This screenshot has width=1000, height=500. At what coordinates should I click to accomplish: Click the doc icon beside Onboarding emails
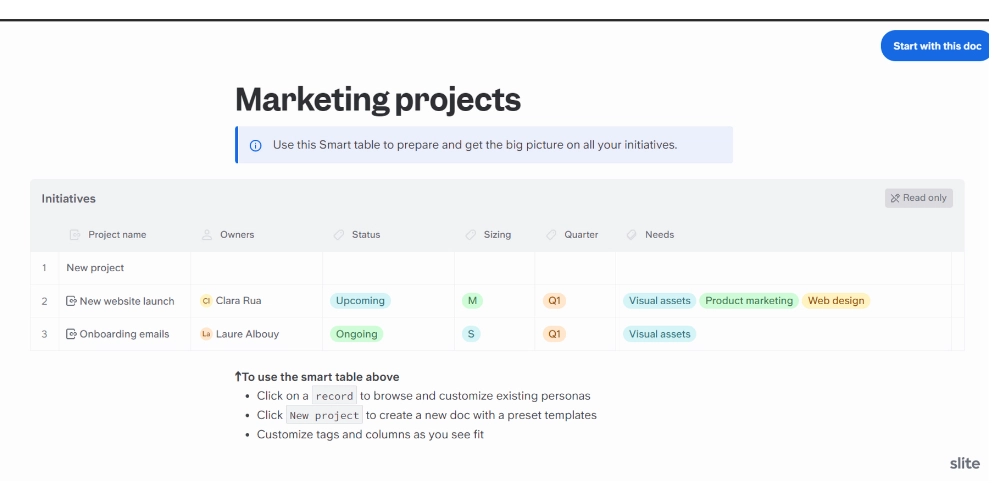pos(71,334)
